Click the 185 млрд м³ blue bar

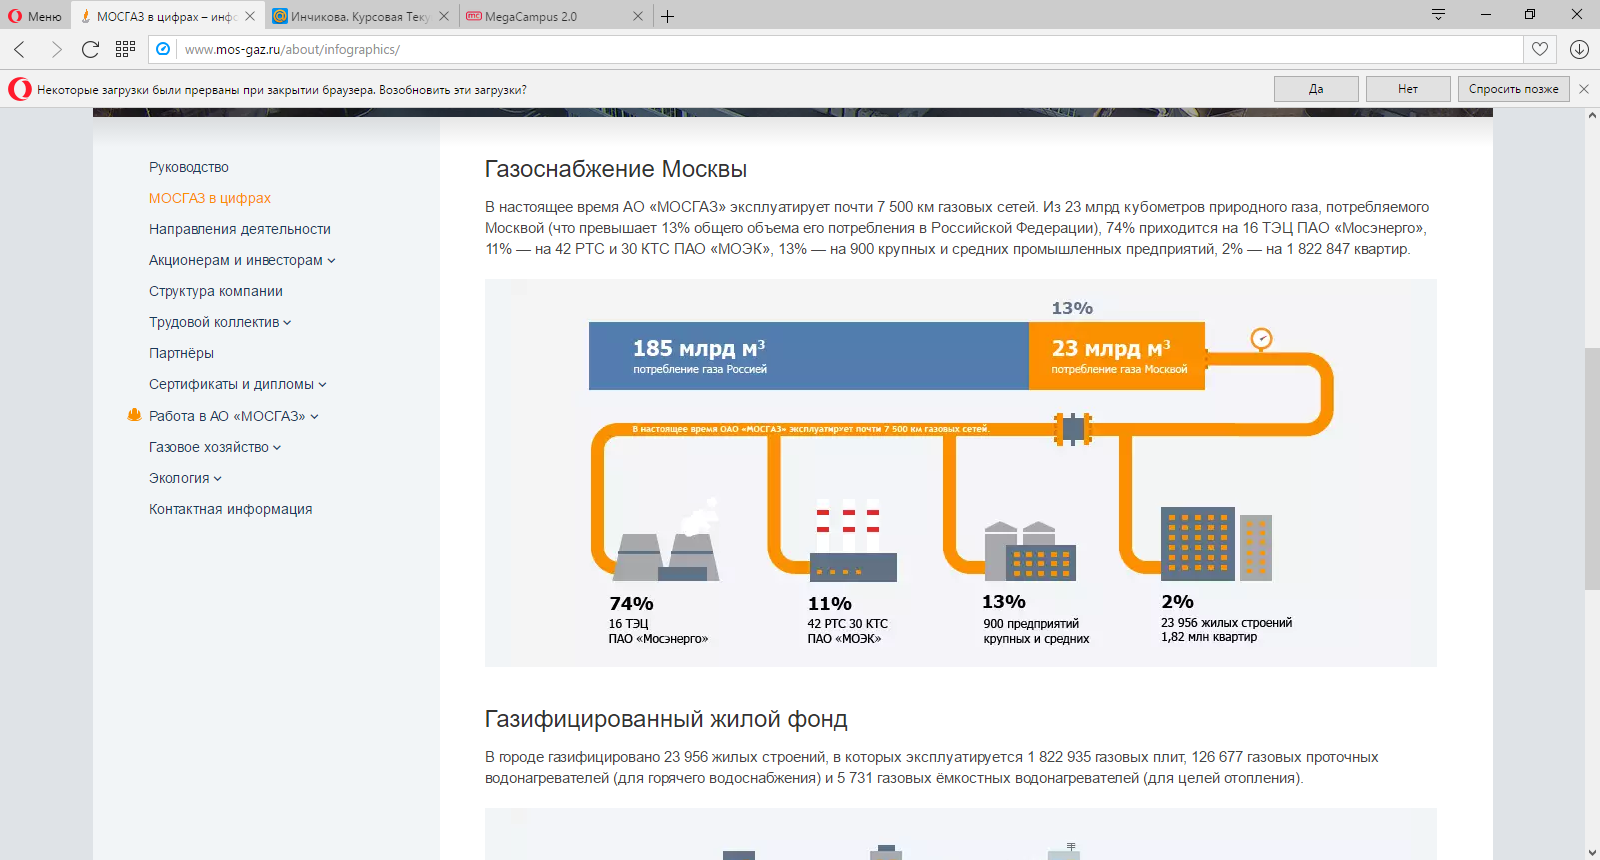click(809, 356)
